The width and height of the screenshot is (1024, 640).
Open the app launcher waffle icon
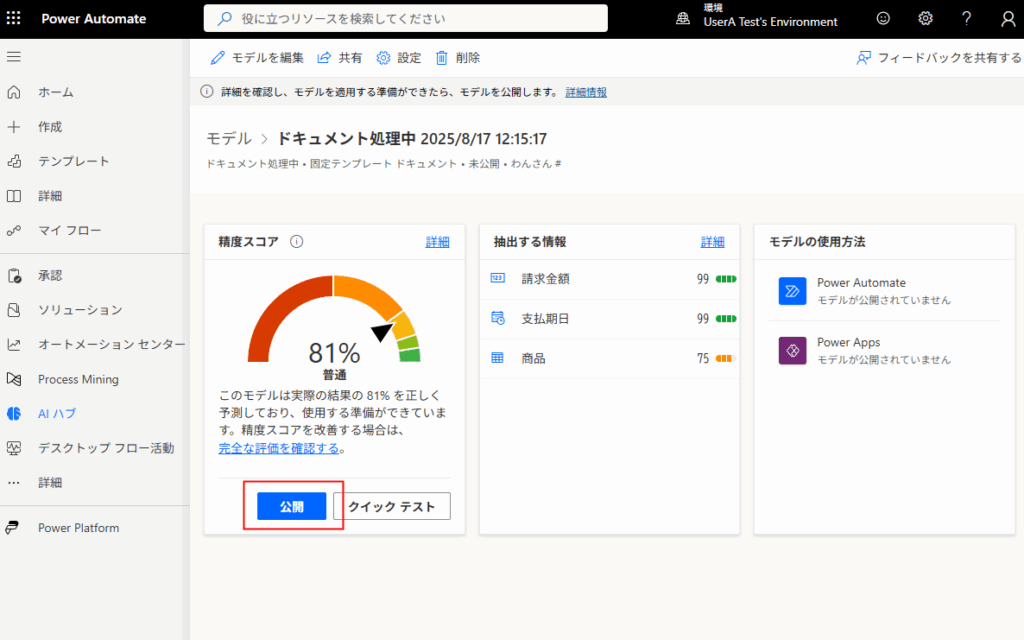(14, 18)
